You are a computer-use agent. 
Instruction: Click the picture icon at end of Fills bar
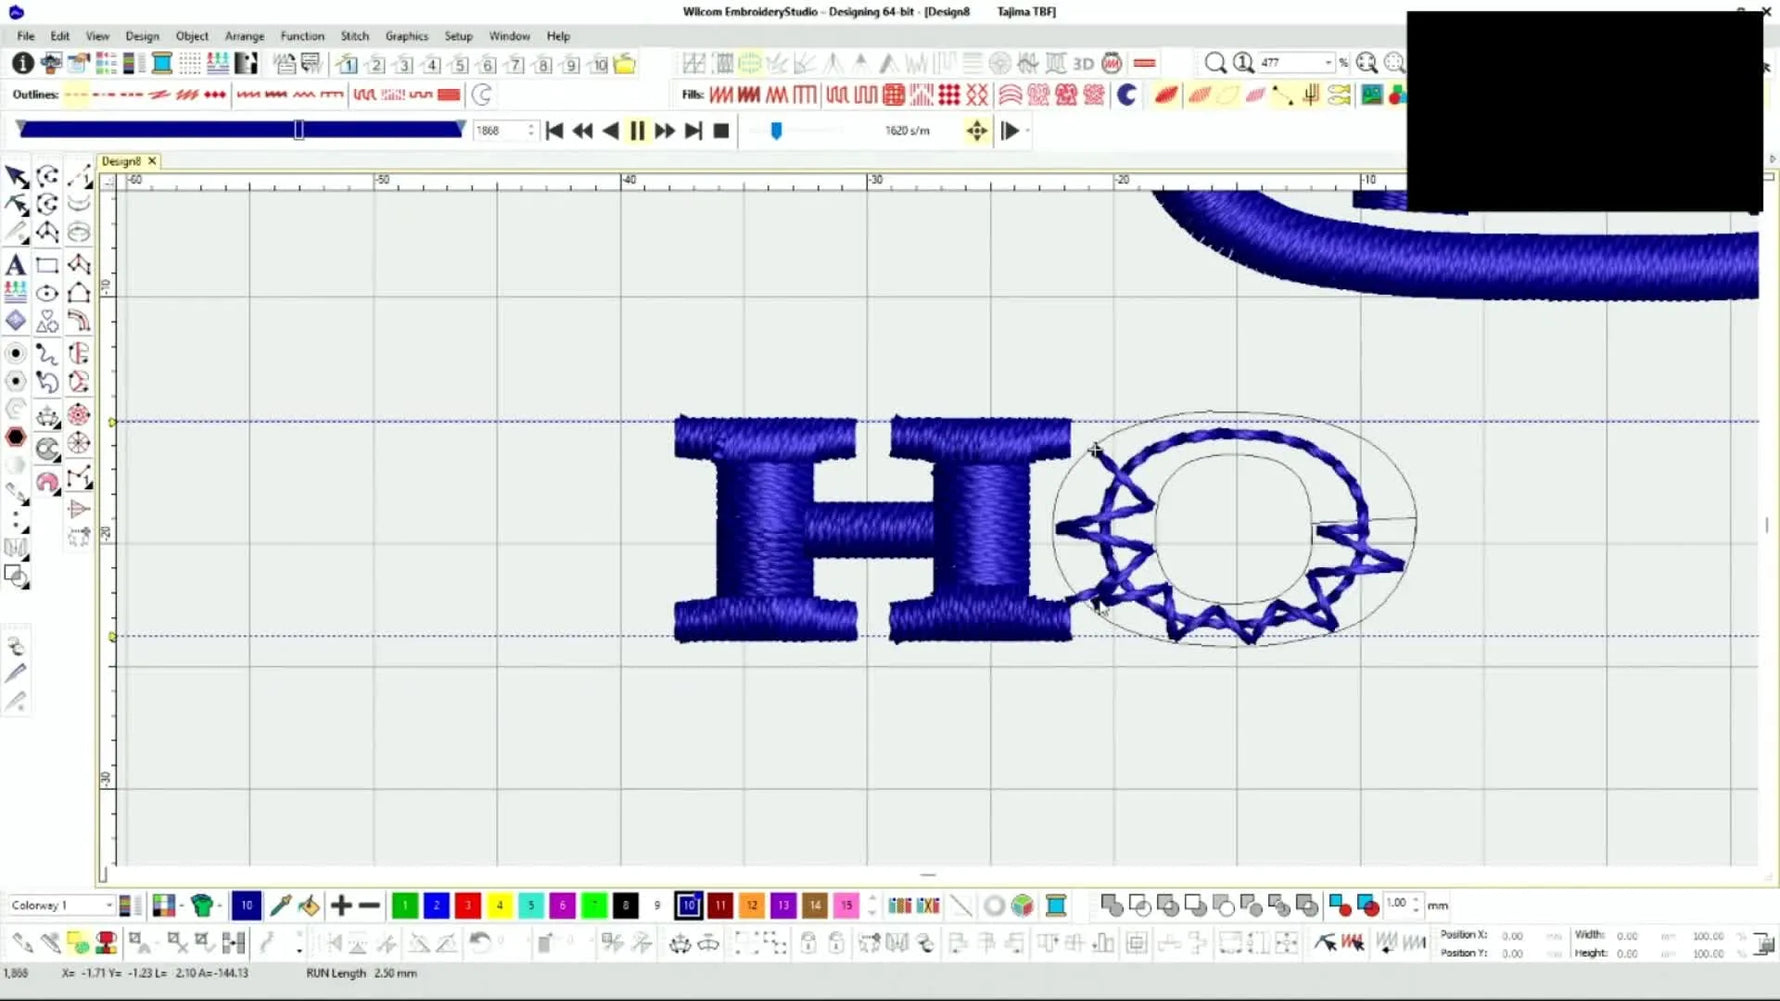pyautogui.click(x=1372, y=95)
